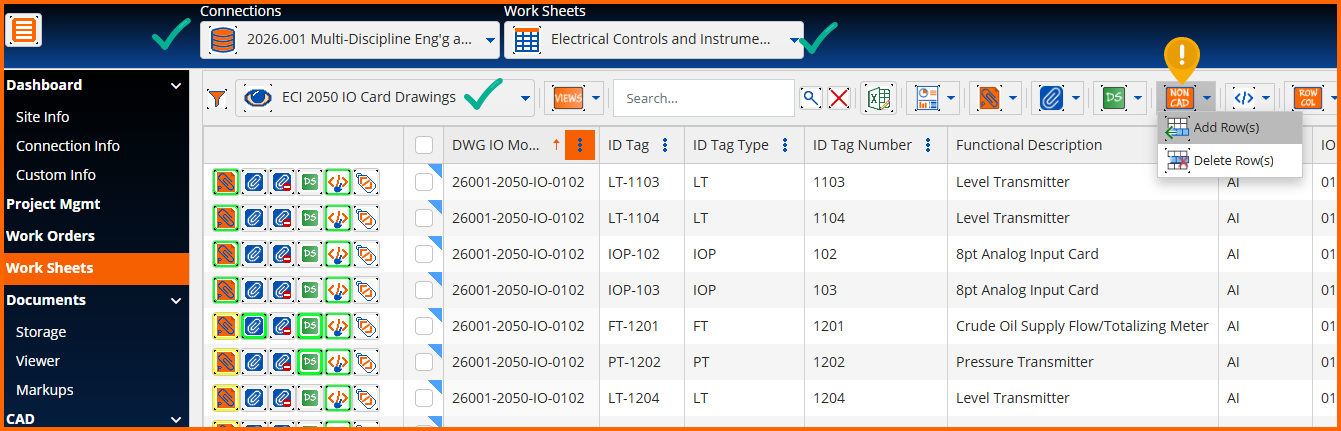
Task: Select Add Row(s) menu entry
Action: tap(1230, 128)
